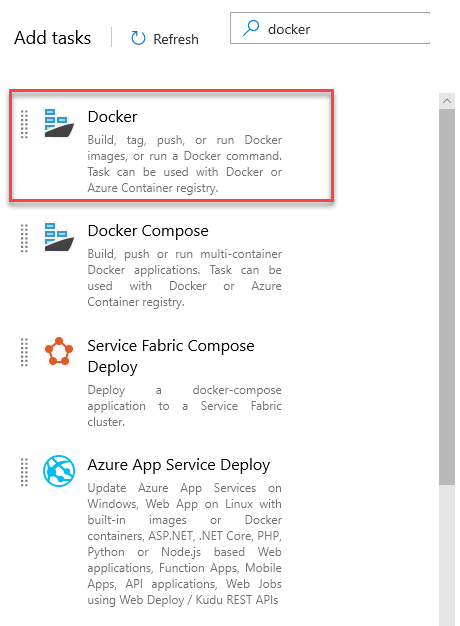Image resolution: width=460 pixels, height=626 pixels.
Task: Click the magnifier icon in search box
Action: [251, 28]
